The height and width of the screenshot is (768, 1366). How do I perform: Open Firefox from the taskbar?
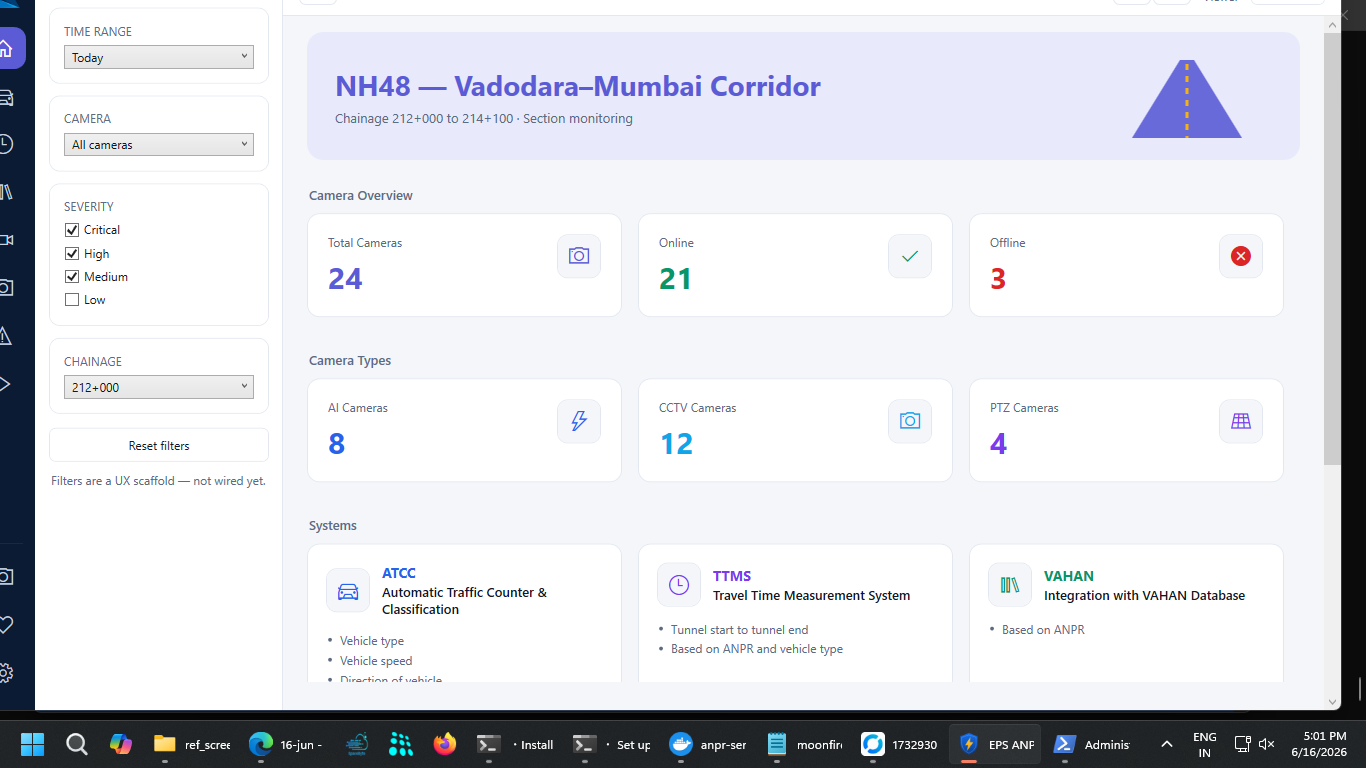445,744
